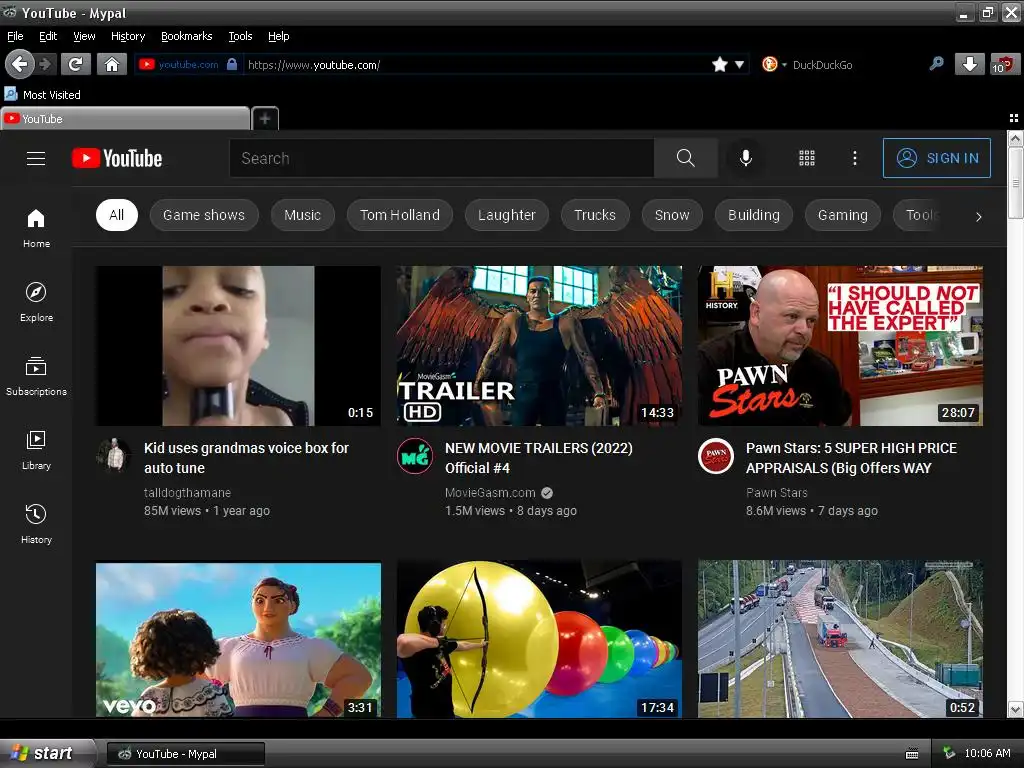Image resolution: width=1024 pixels, height=768 pixels.
Task: Click the page scrollbar down arrow
Action: tap(1016, 709)
